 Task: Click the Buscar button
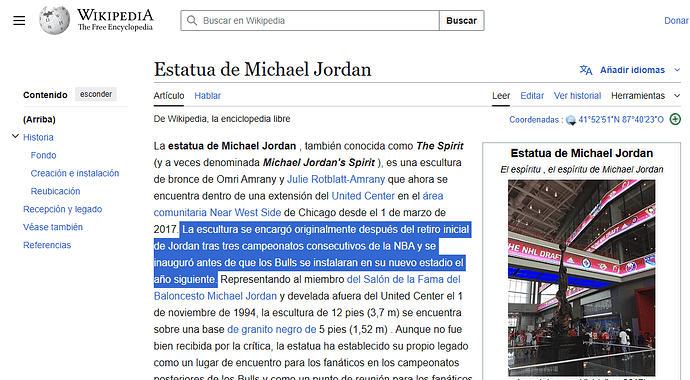click(462, 21)
